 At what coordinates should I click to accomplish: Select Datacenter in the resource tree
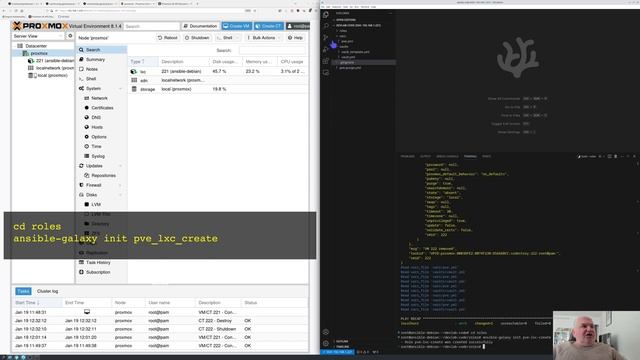[36, 46]
